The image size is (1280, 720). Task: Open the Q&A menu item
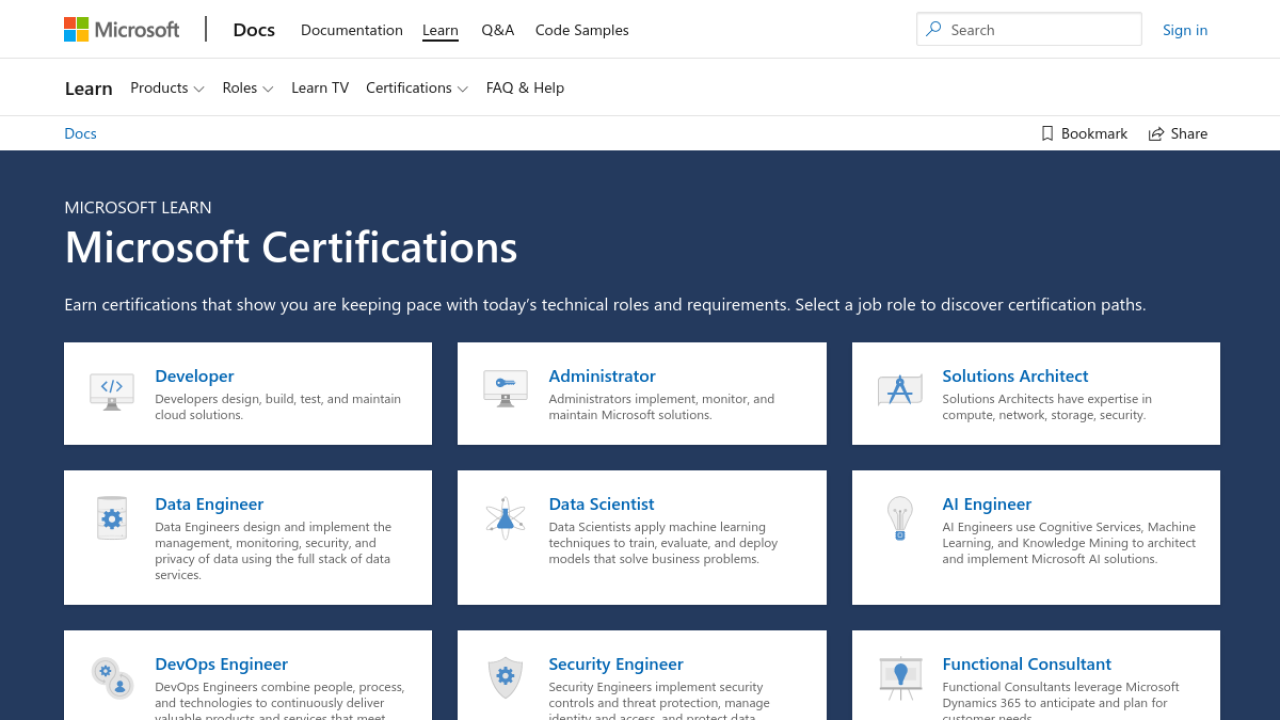498,30
